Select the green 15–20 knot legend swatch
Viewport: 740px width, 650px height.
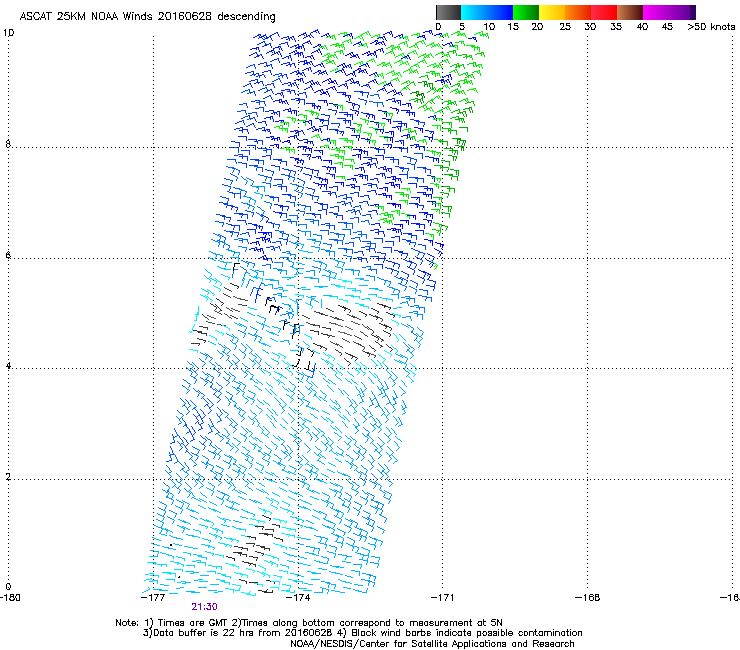click(x=526, y=12)
